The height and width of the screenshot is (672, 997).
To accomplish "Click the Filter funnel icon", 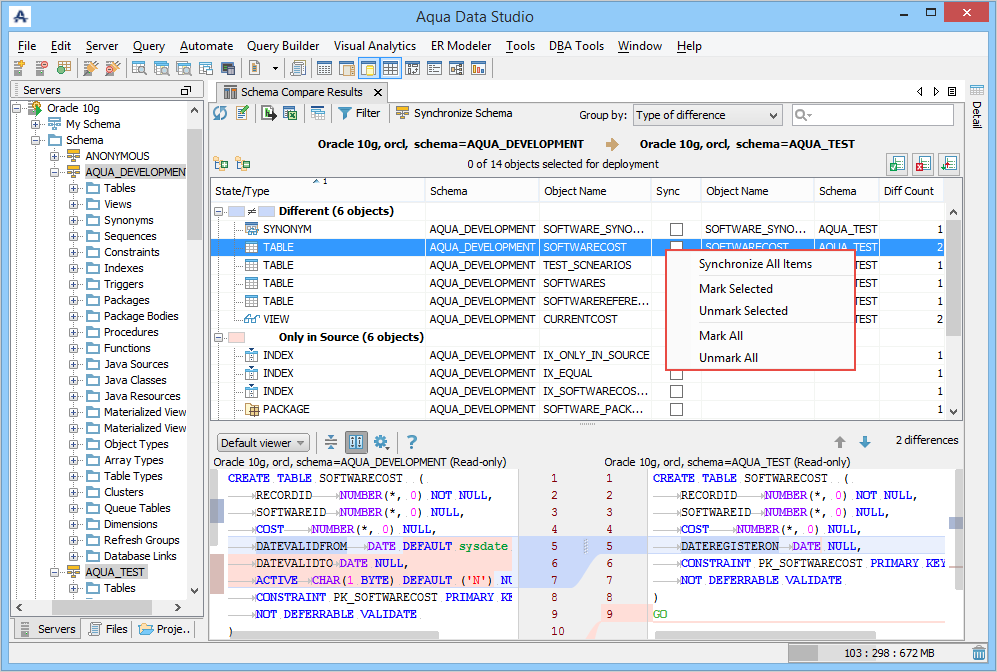I will (x=345, y=114).
